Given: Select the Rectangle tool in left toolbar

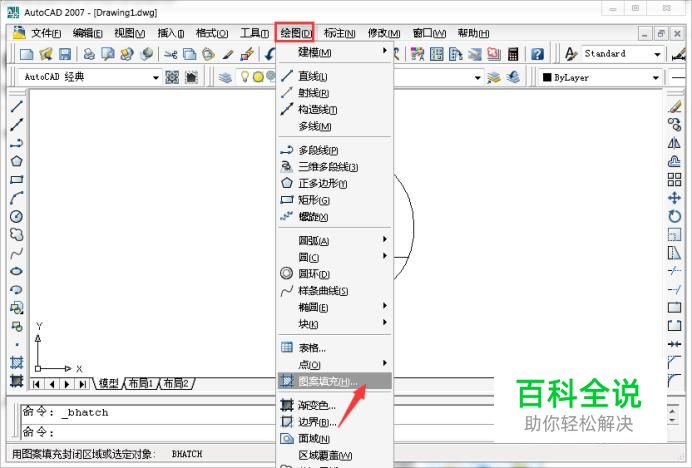Looking at the screenshot, I should point(16,180).
